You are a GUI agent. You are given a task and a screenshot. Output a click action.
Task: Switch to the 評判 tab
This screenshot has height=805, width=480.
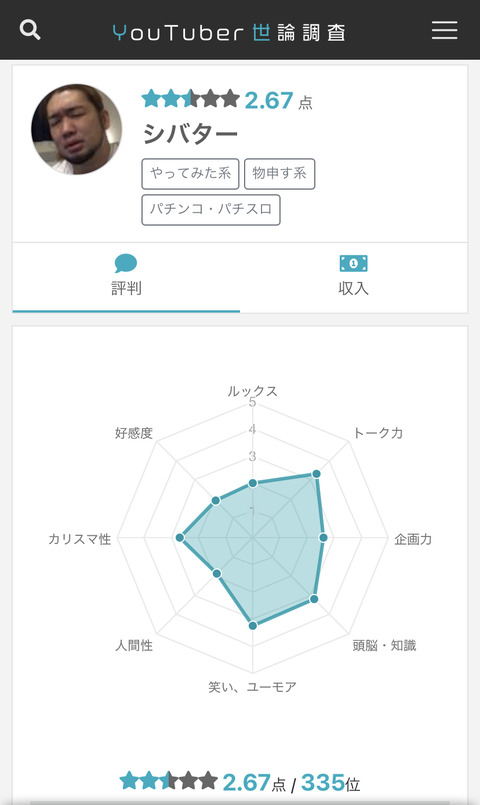click(x=126, y=278)
